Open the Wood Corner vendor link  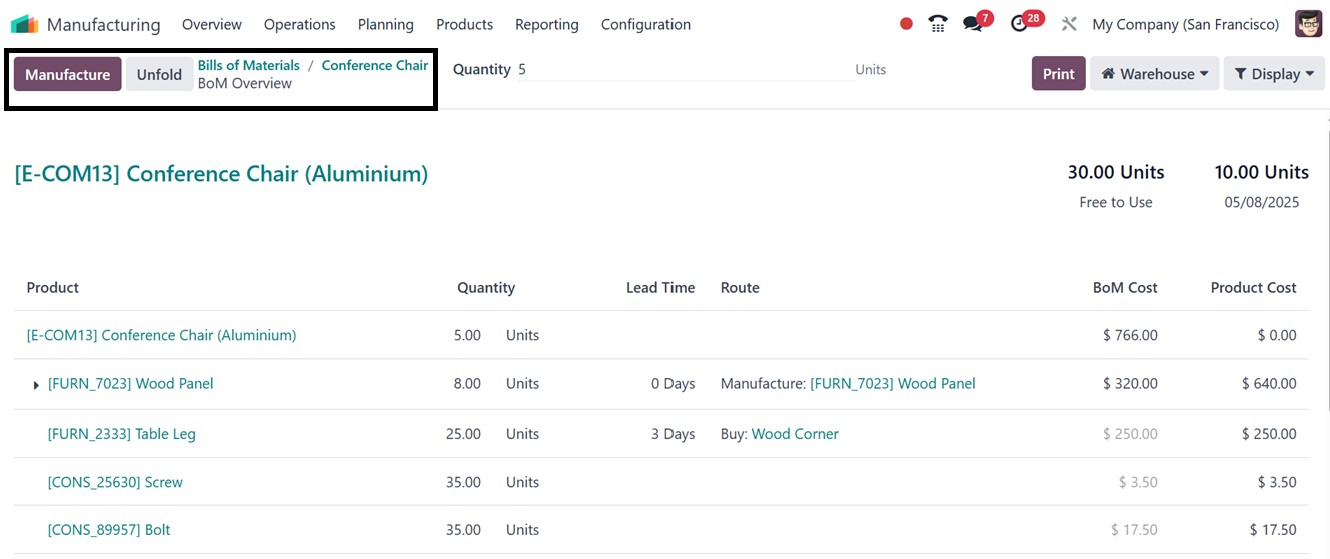pyautogui.click(x=794, y=434)
